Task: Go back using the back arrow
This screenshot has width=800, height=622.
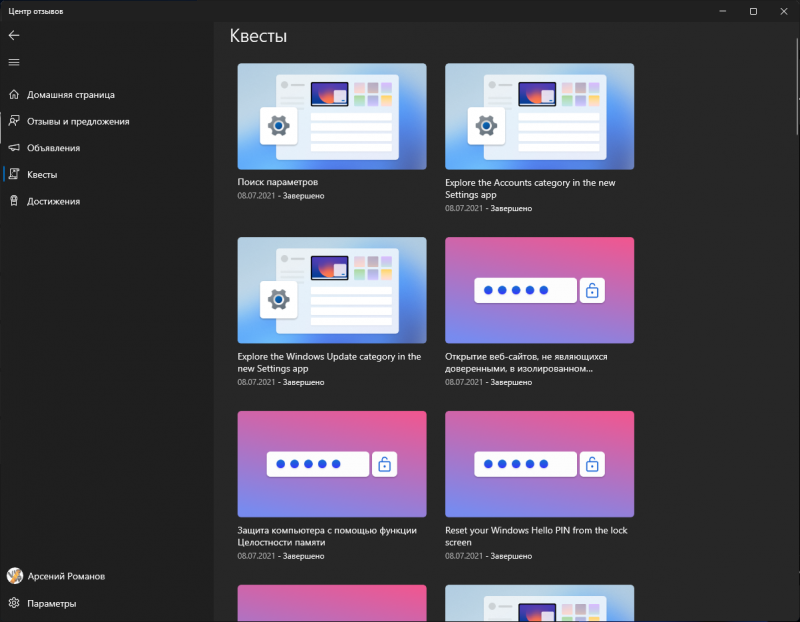Action: [x=14, y=35]
